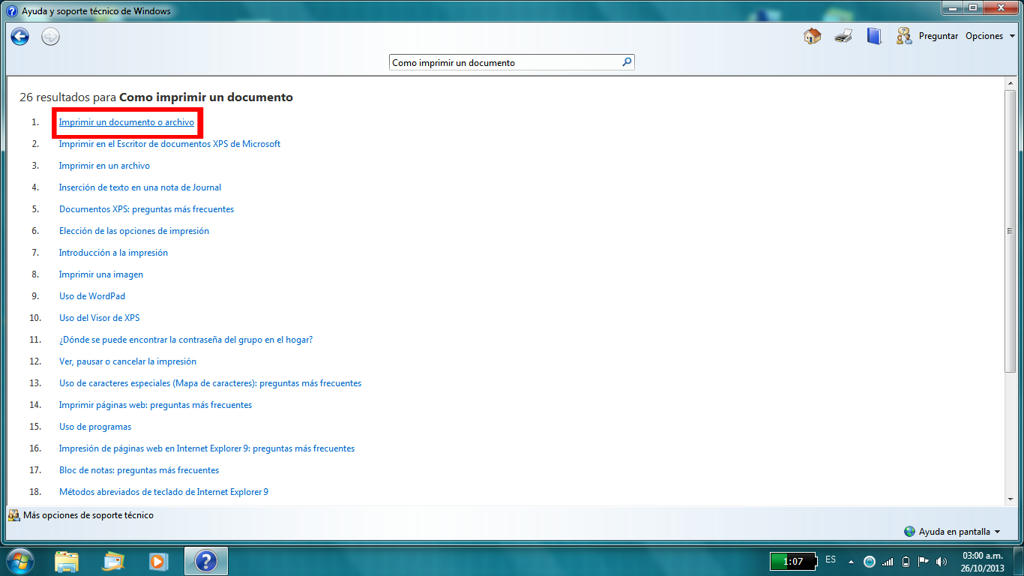Image resolution: width=1024 pixels, height=576 pixels.
Task: Open Help and Support home icon
Action: (812, 36)
